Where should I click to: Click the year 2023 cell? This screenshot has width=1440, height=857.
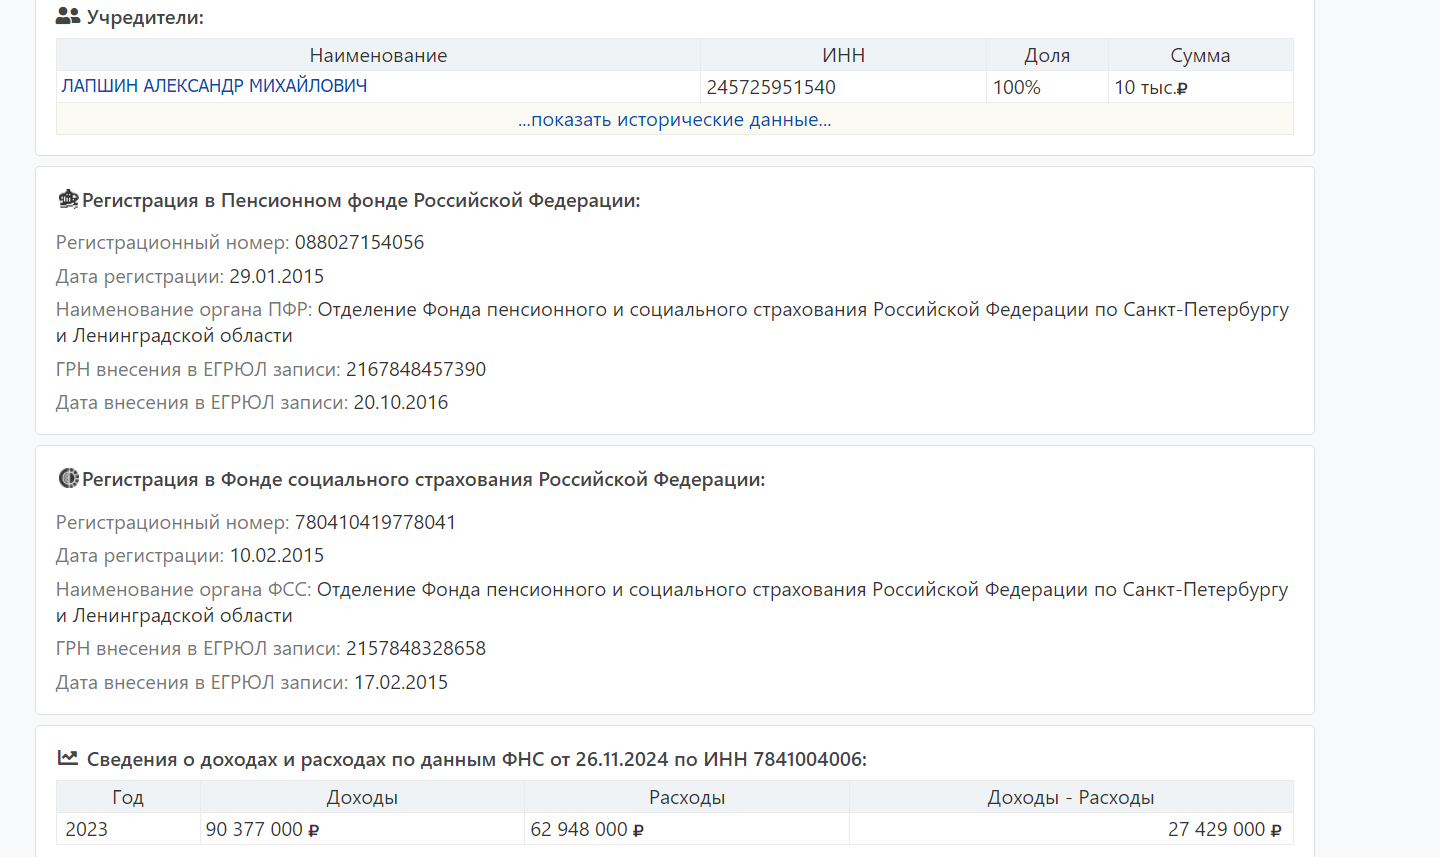[x=128, y=829]
